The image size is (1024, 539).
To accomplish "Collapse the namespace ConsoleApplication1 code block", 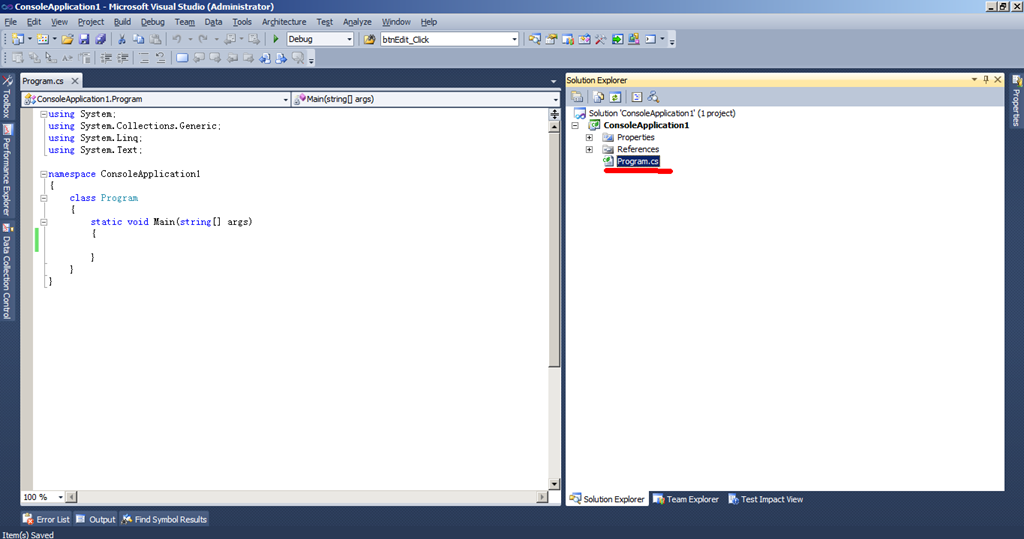I will coord(42,174).
